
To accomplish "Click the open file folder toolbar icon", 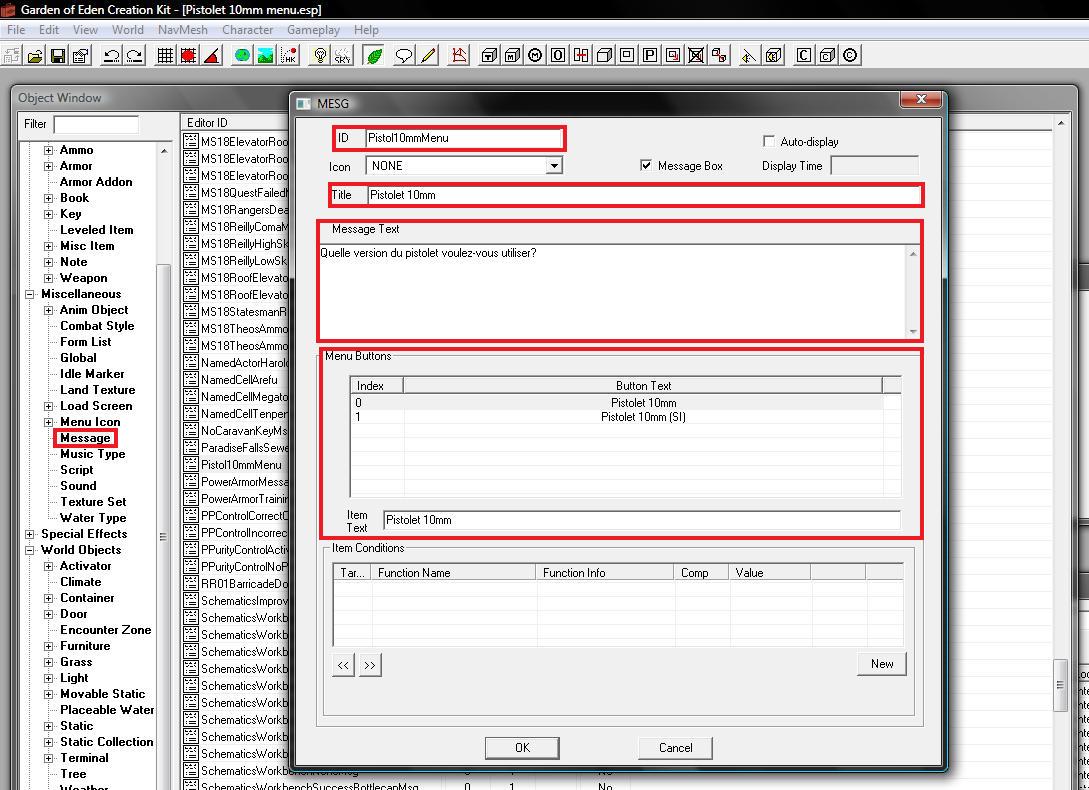I will (35, 56).
